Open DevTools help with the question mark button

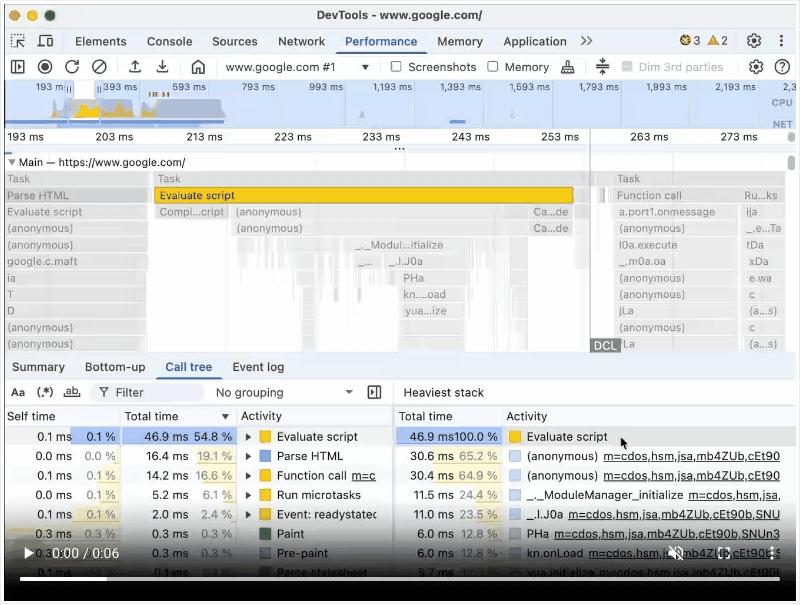point(783,67)
